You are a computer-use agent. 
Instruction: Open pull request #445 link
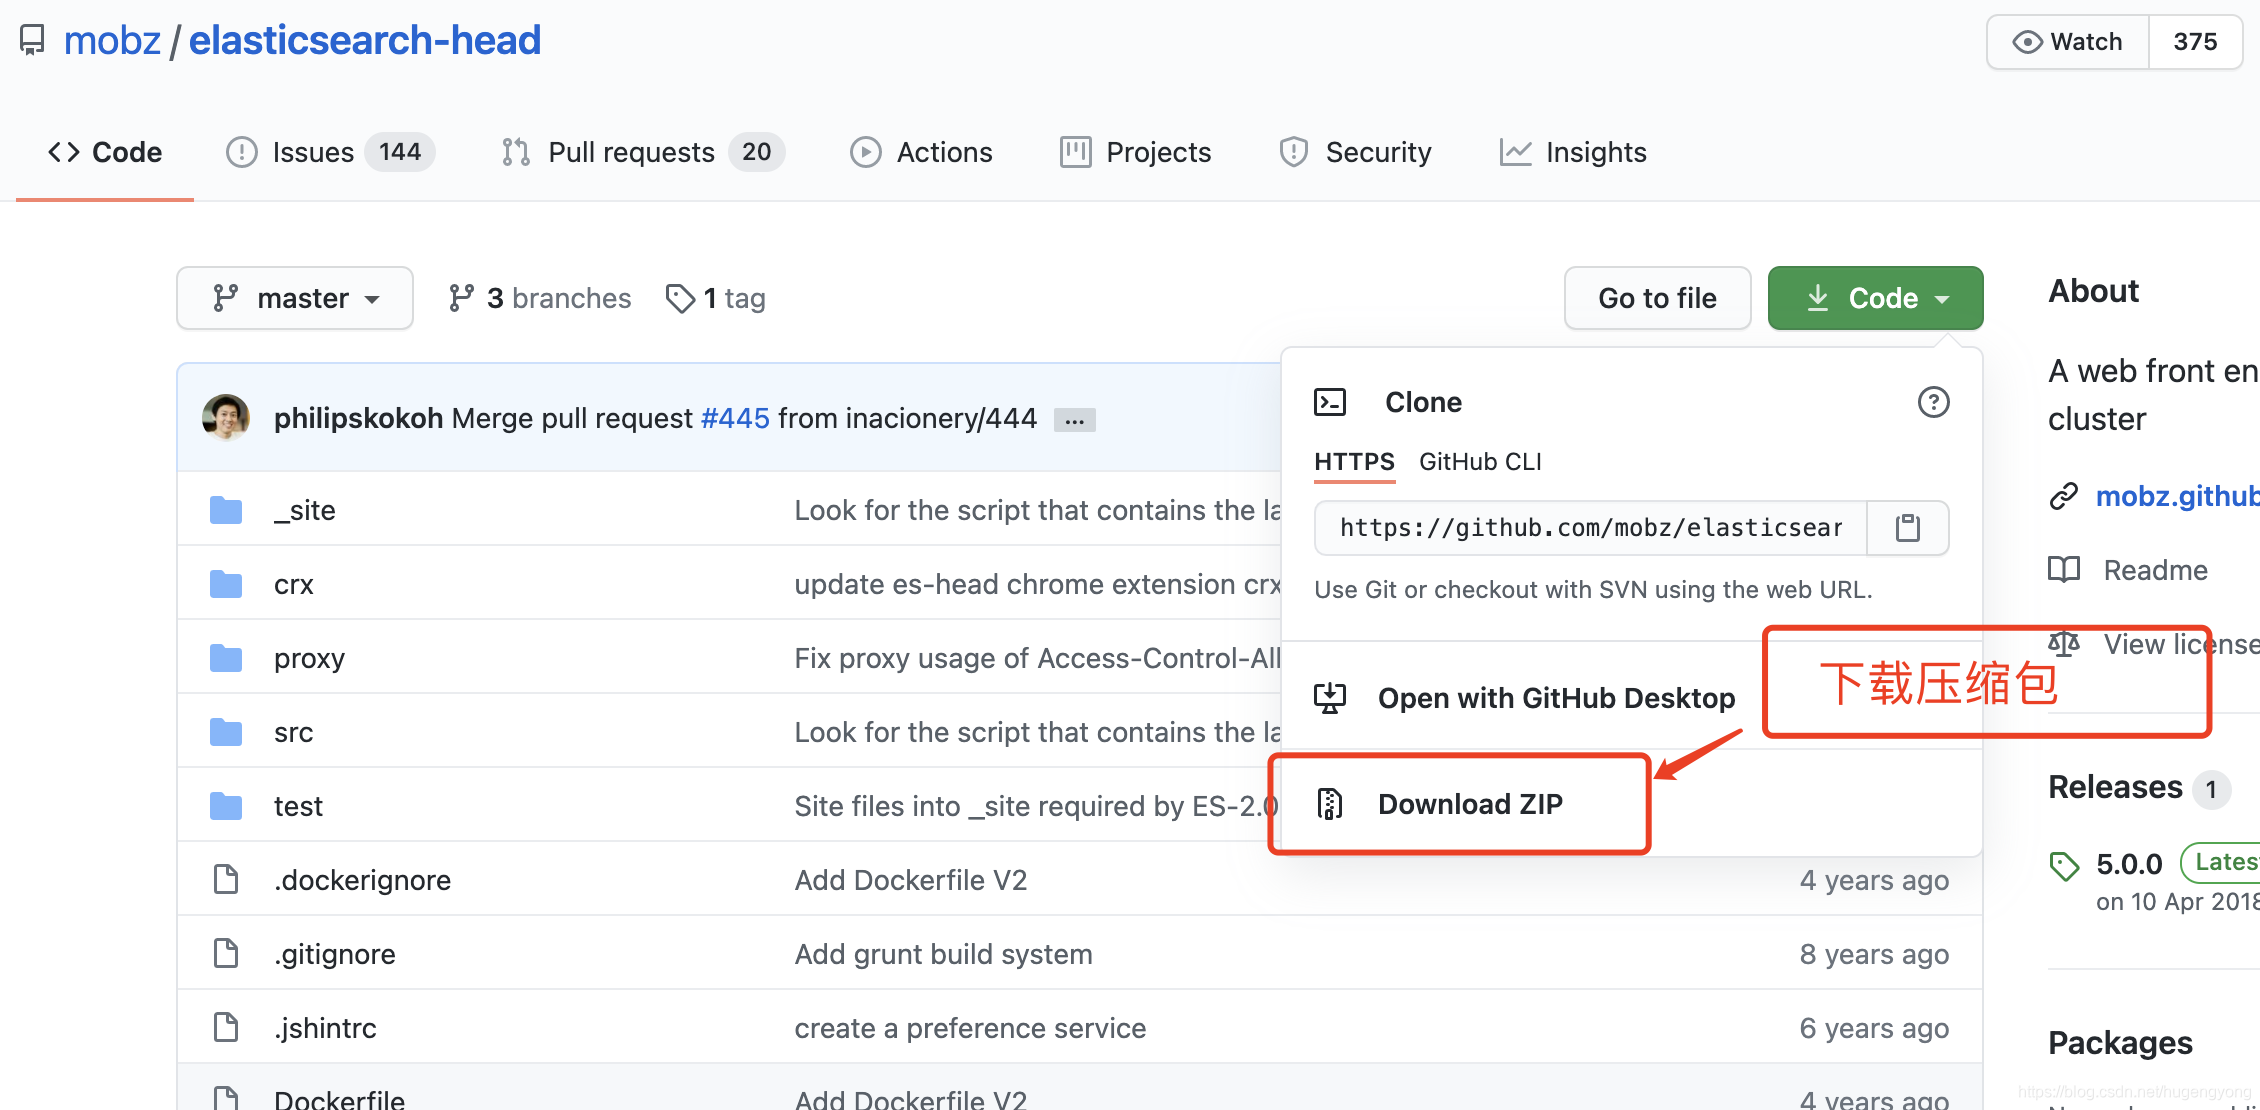pos(735,418)
